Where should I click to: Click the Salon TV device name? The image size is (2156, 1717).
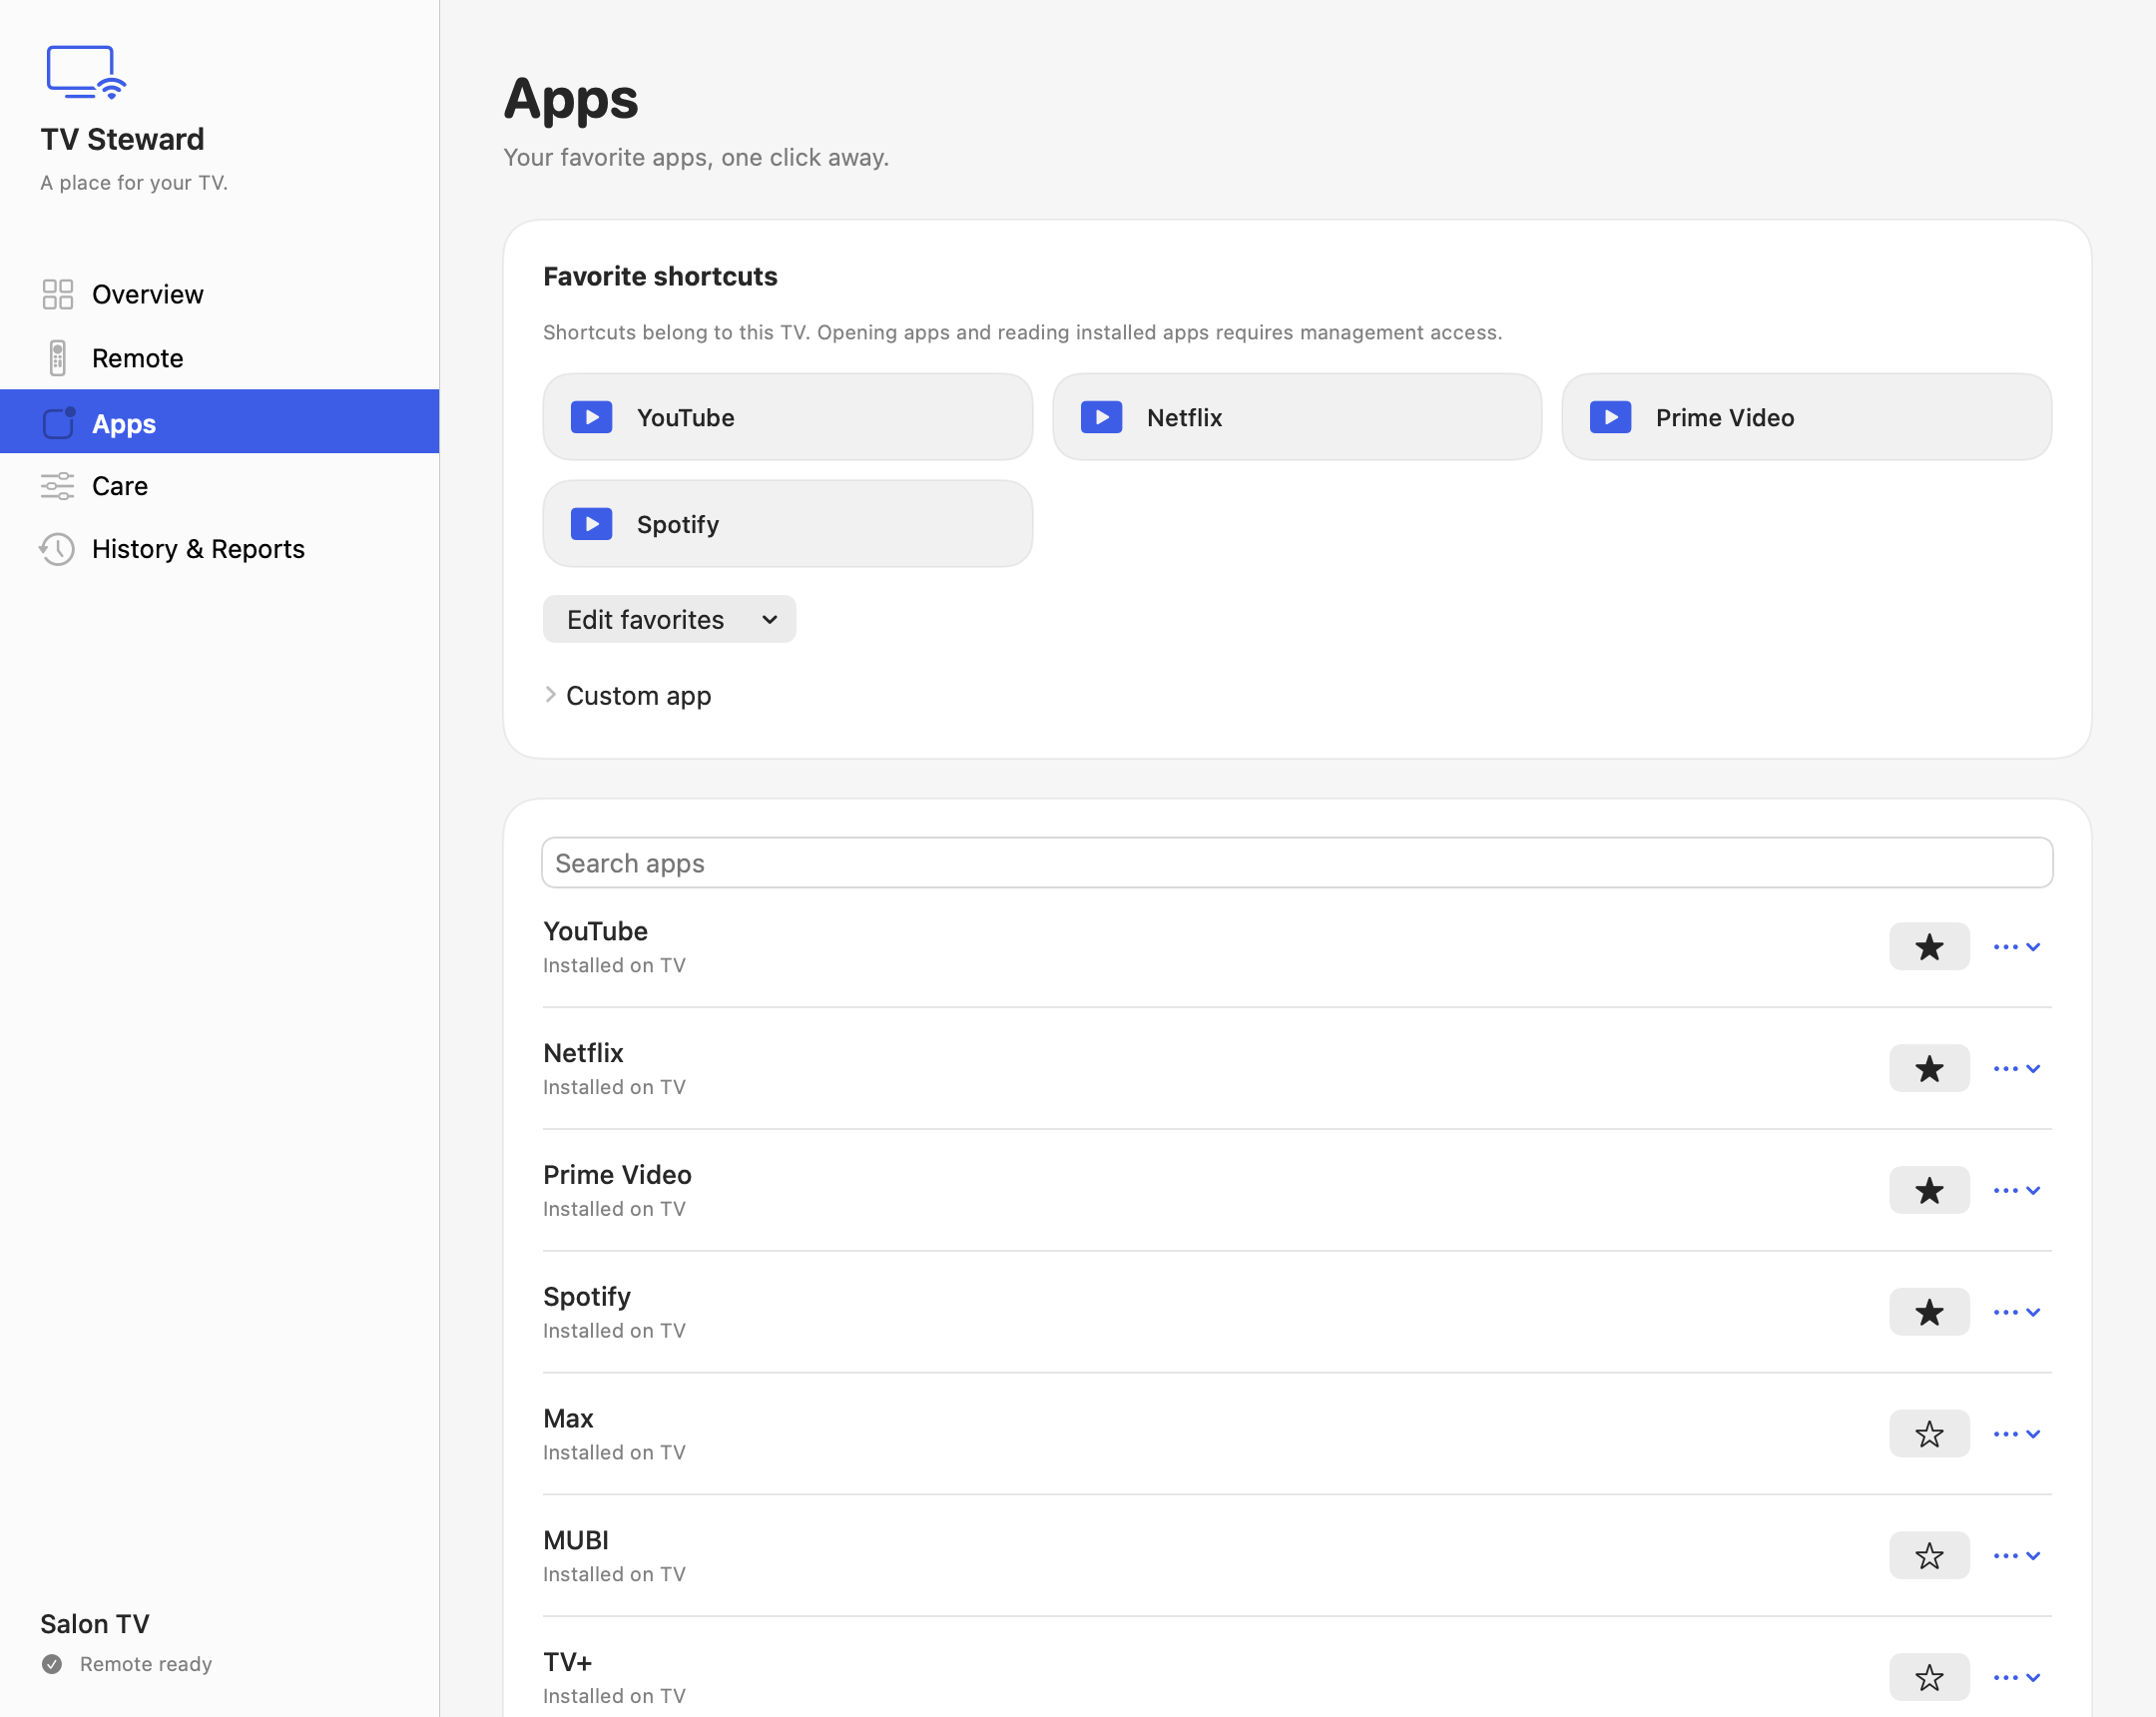click(95, 1624)
